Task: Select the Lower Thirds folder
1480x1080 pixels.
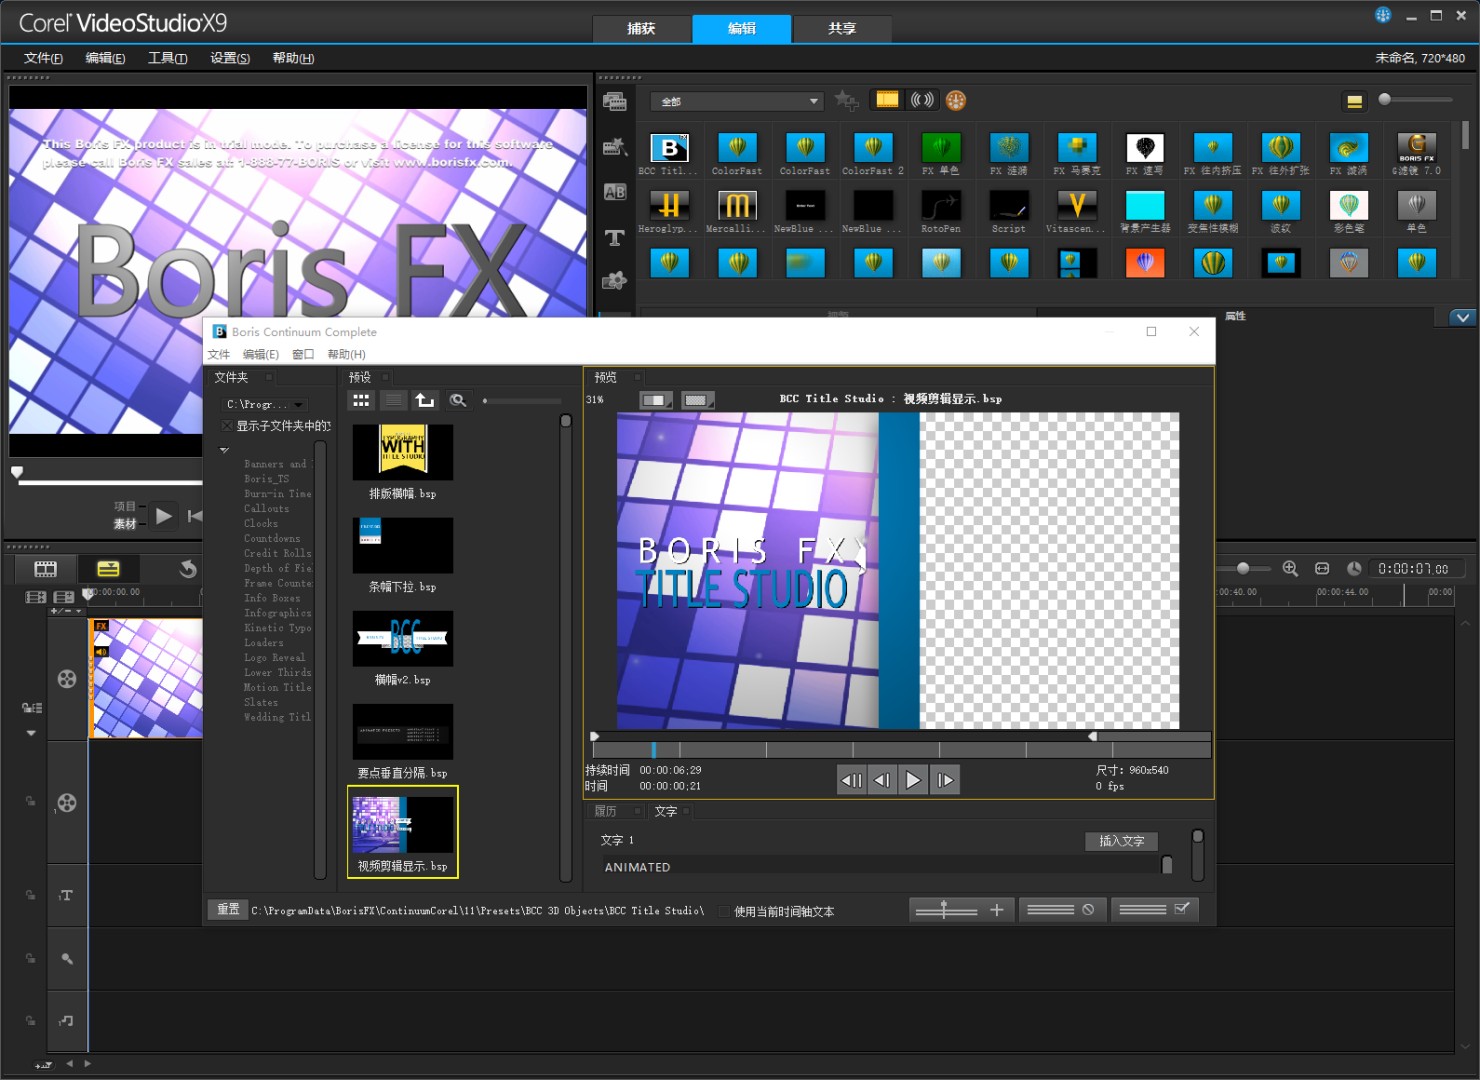Action: [x=277, y=672]
